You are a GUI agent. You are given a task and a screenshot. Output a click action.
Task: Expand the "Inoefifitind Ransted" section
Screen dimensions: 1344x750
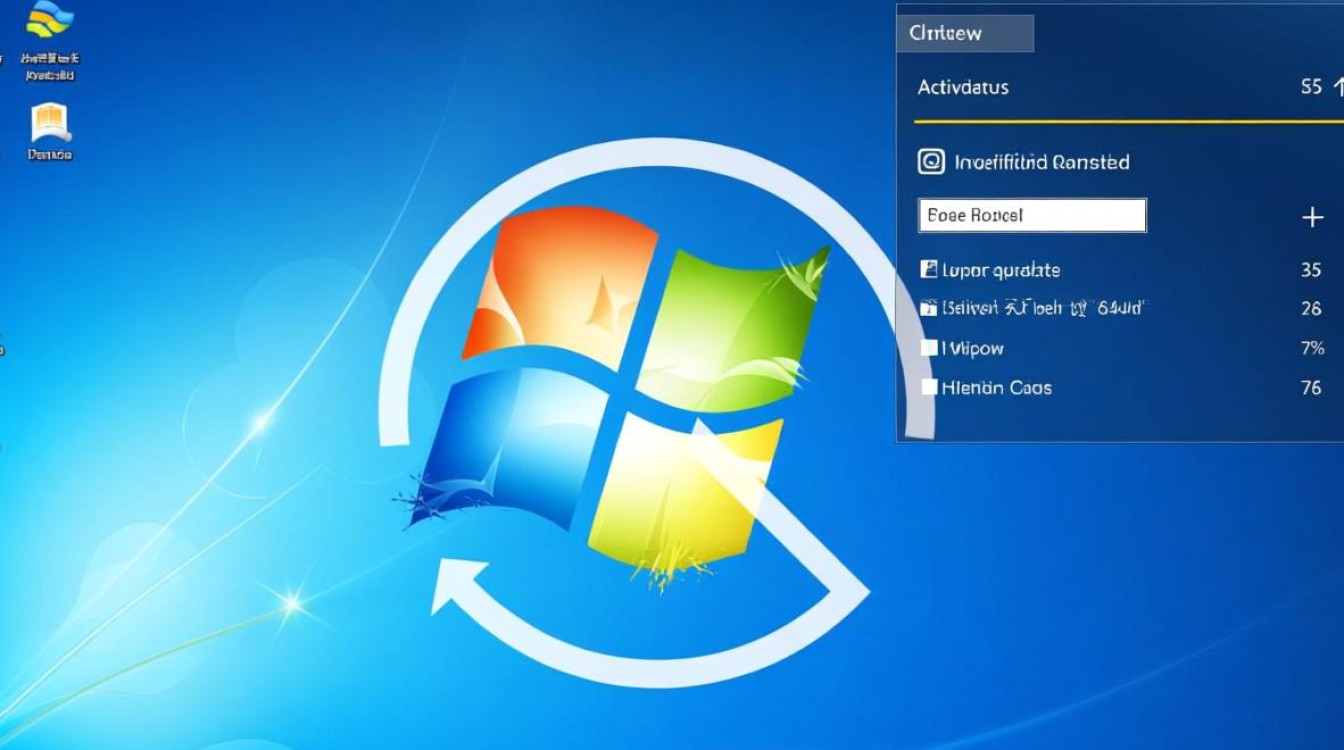pos(1040,162)
